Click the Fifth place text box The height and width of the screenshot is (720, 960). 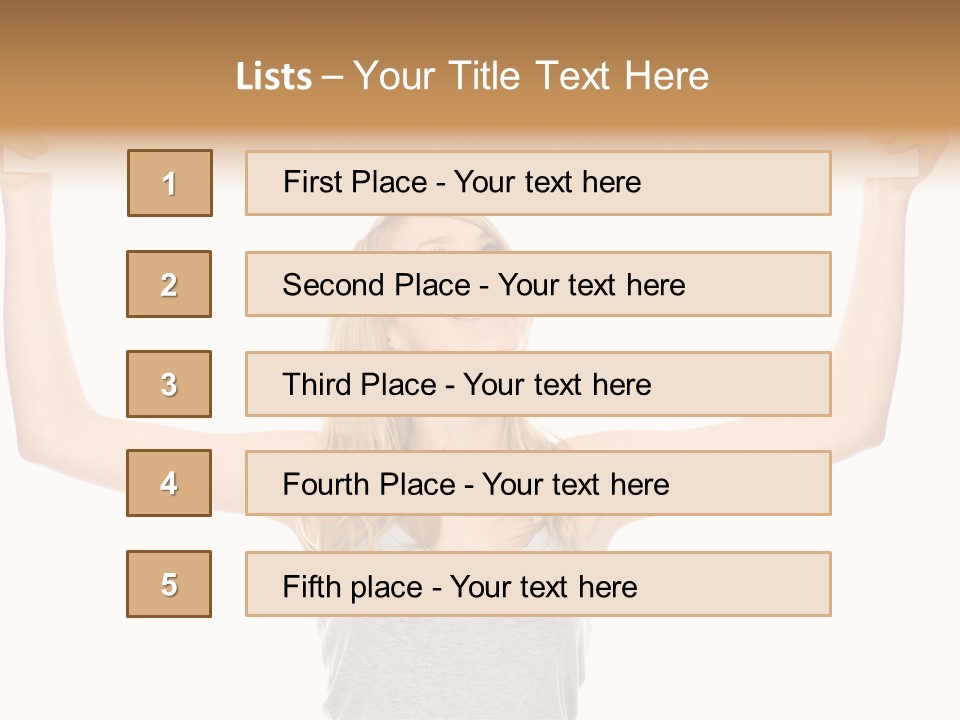[538, 584]
